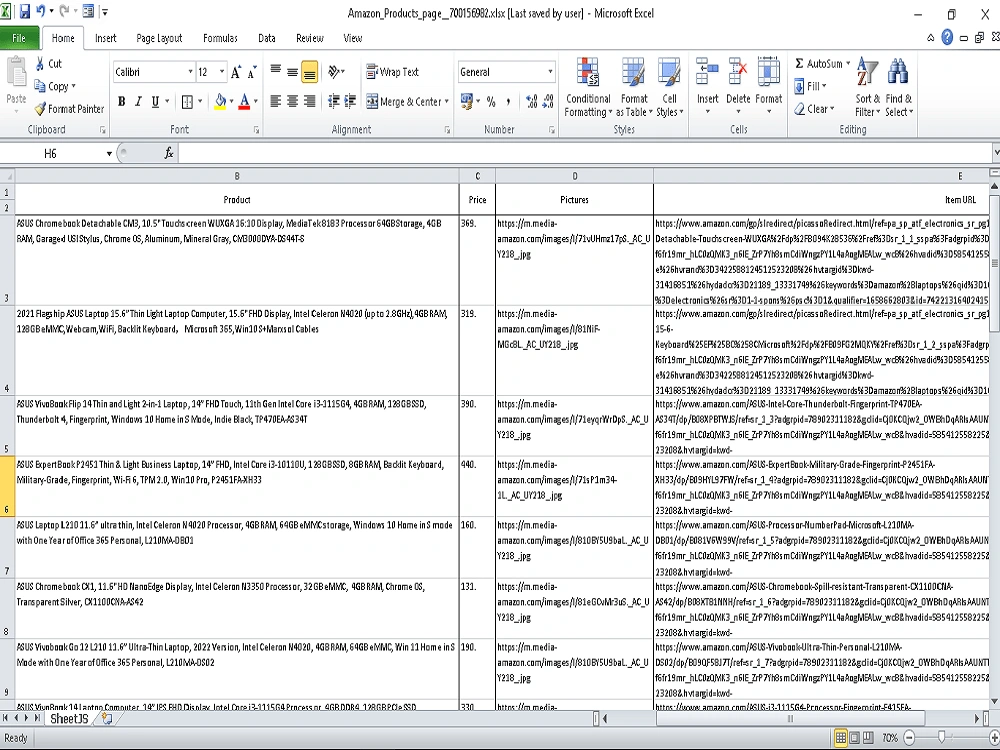
Task: Click Find & Select binoculars icon
Action: [x=898, y=73]
